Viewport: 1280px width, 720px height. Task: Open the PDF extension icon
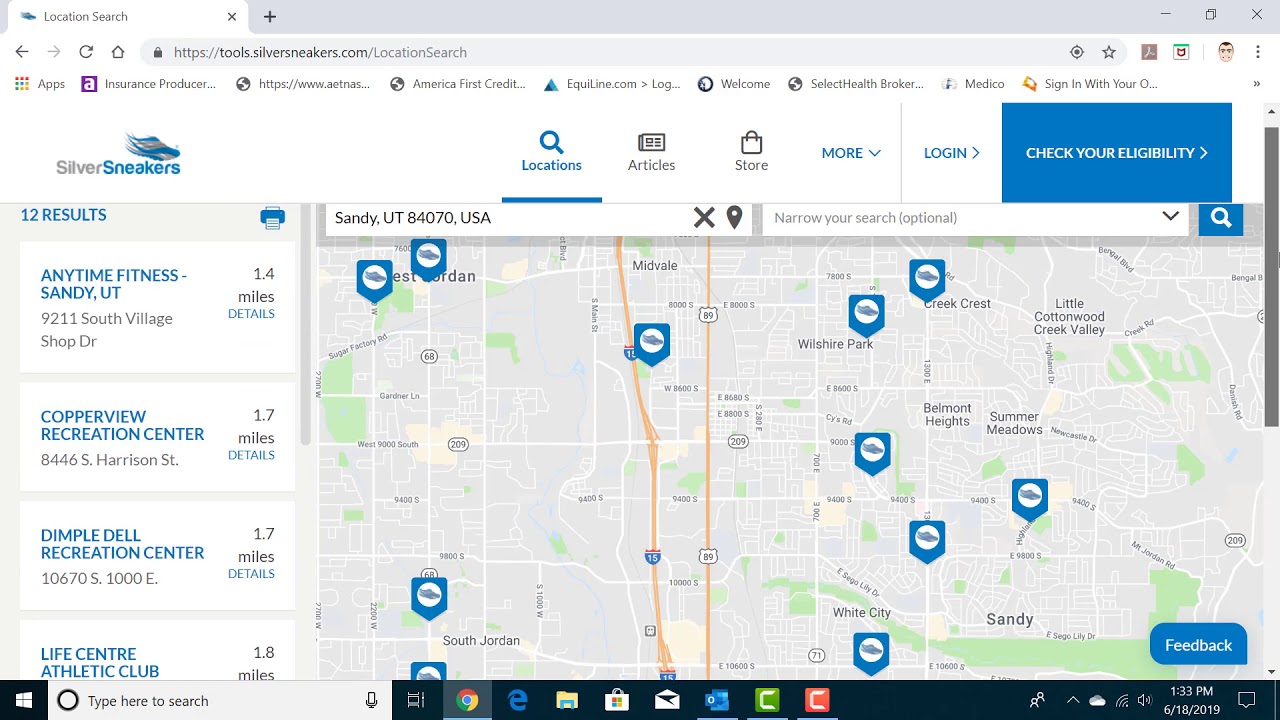click(x=1150, y=52)
